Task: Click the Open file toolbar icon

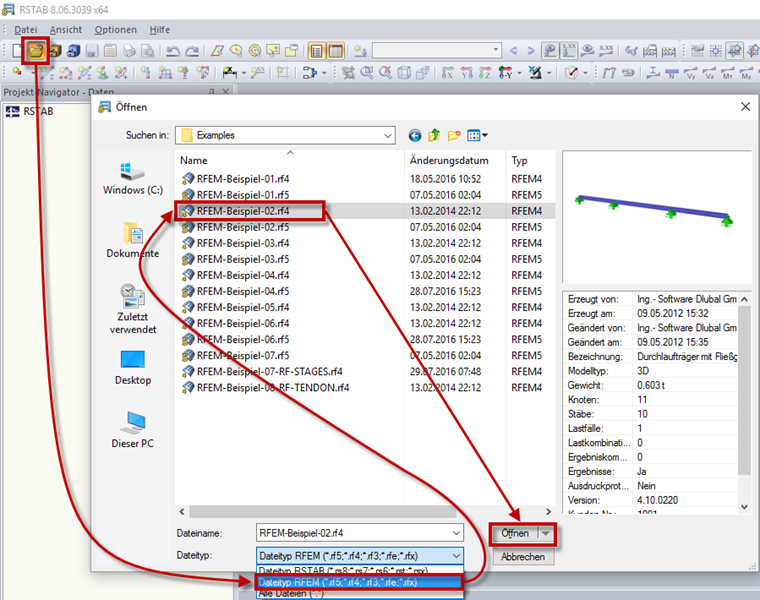Action: pyautogui.click(x=36, y=50)
